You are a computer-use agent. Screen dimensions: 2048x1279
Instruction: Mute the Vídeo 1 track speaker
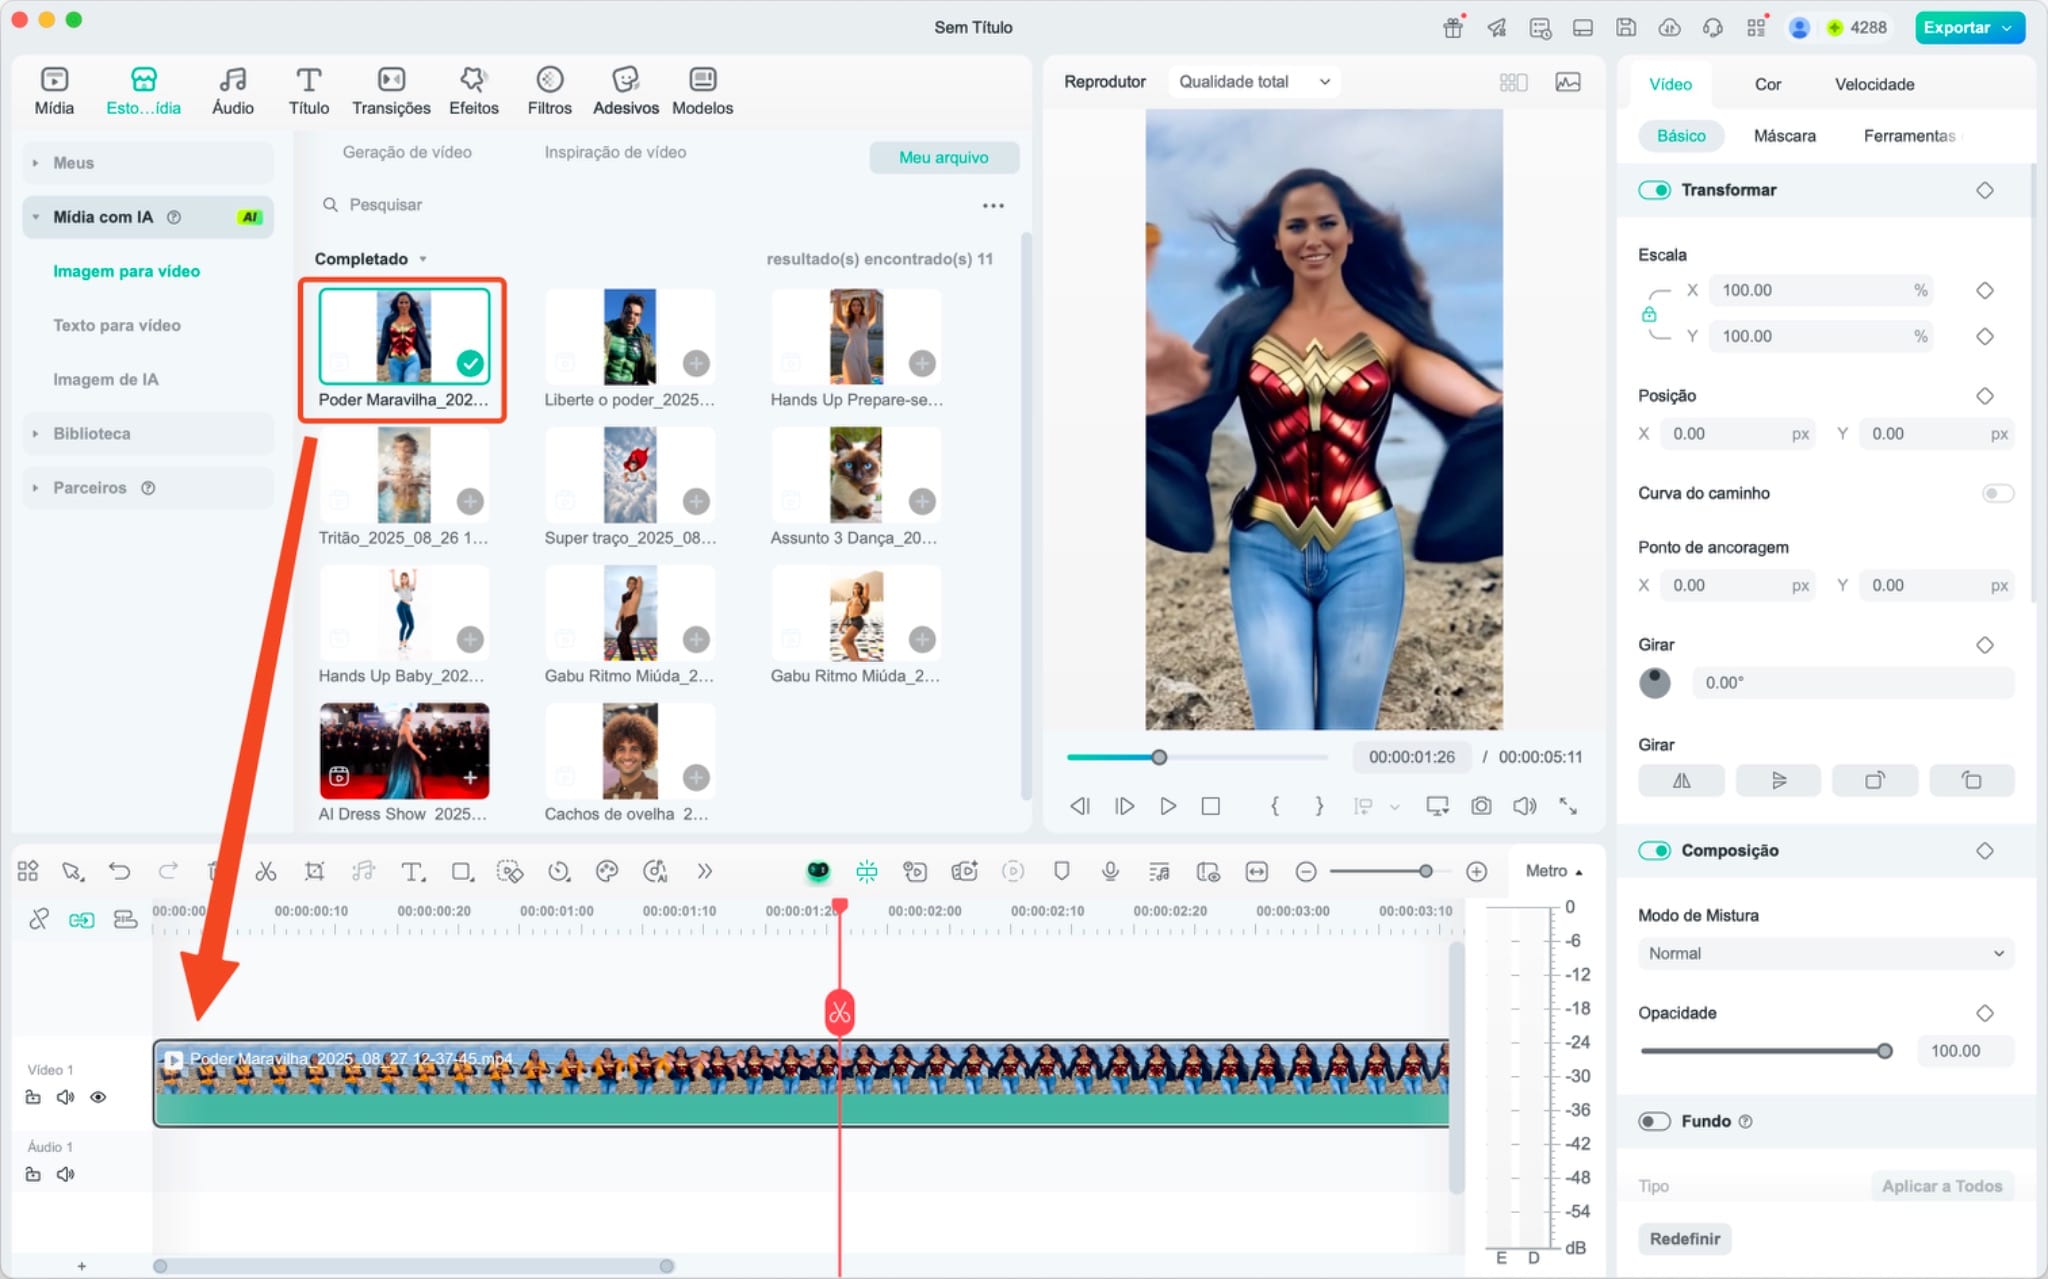point(65,1097)
